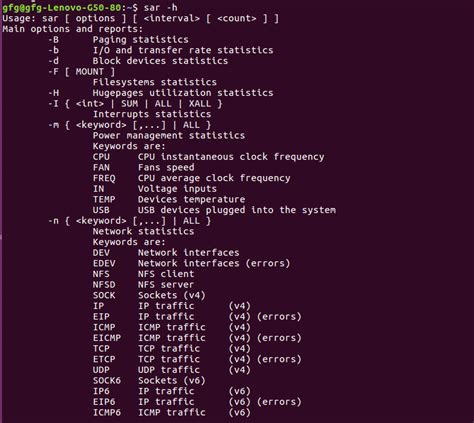Click the FREQ keyword
This screenshot has width=474, height=423.
point(104,178)
